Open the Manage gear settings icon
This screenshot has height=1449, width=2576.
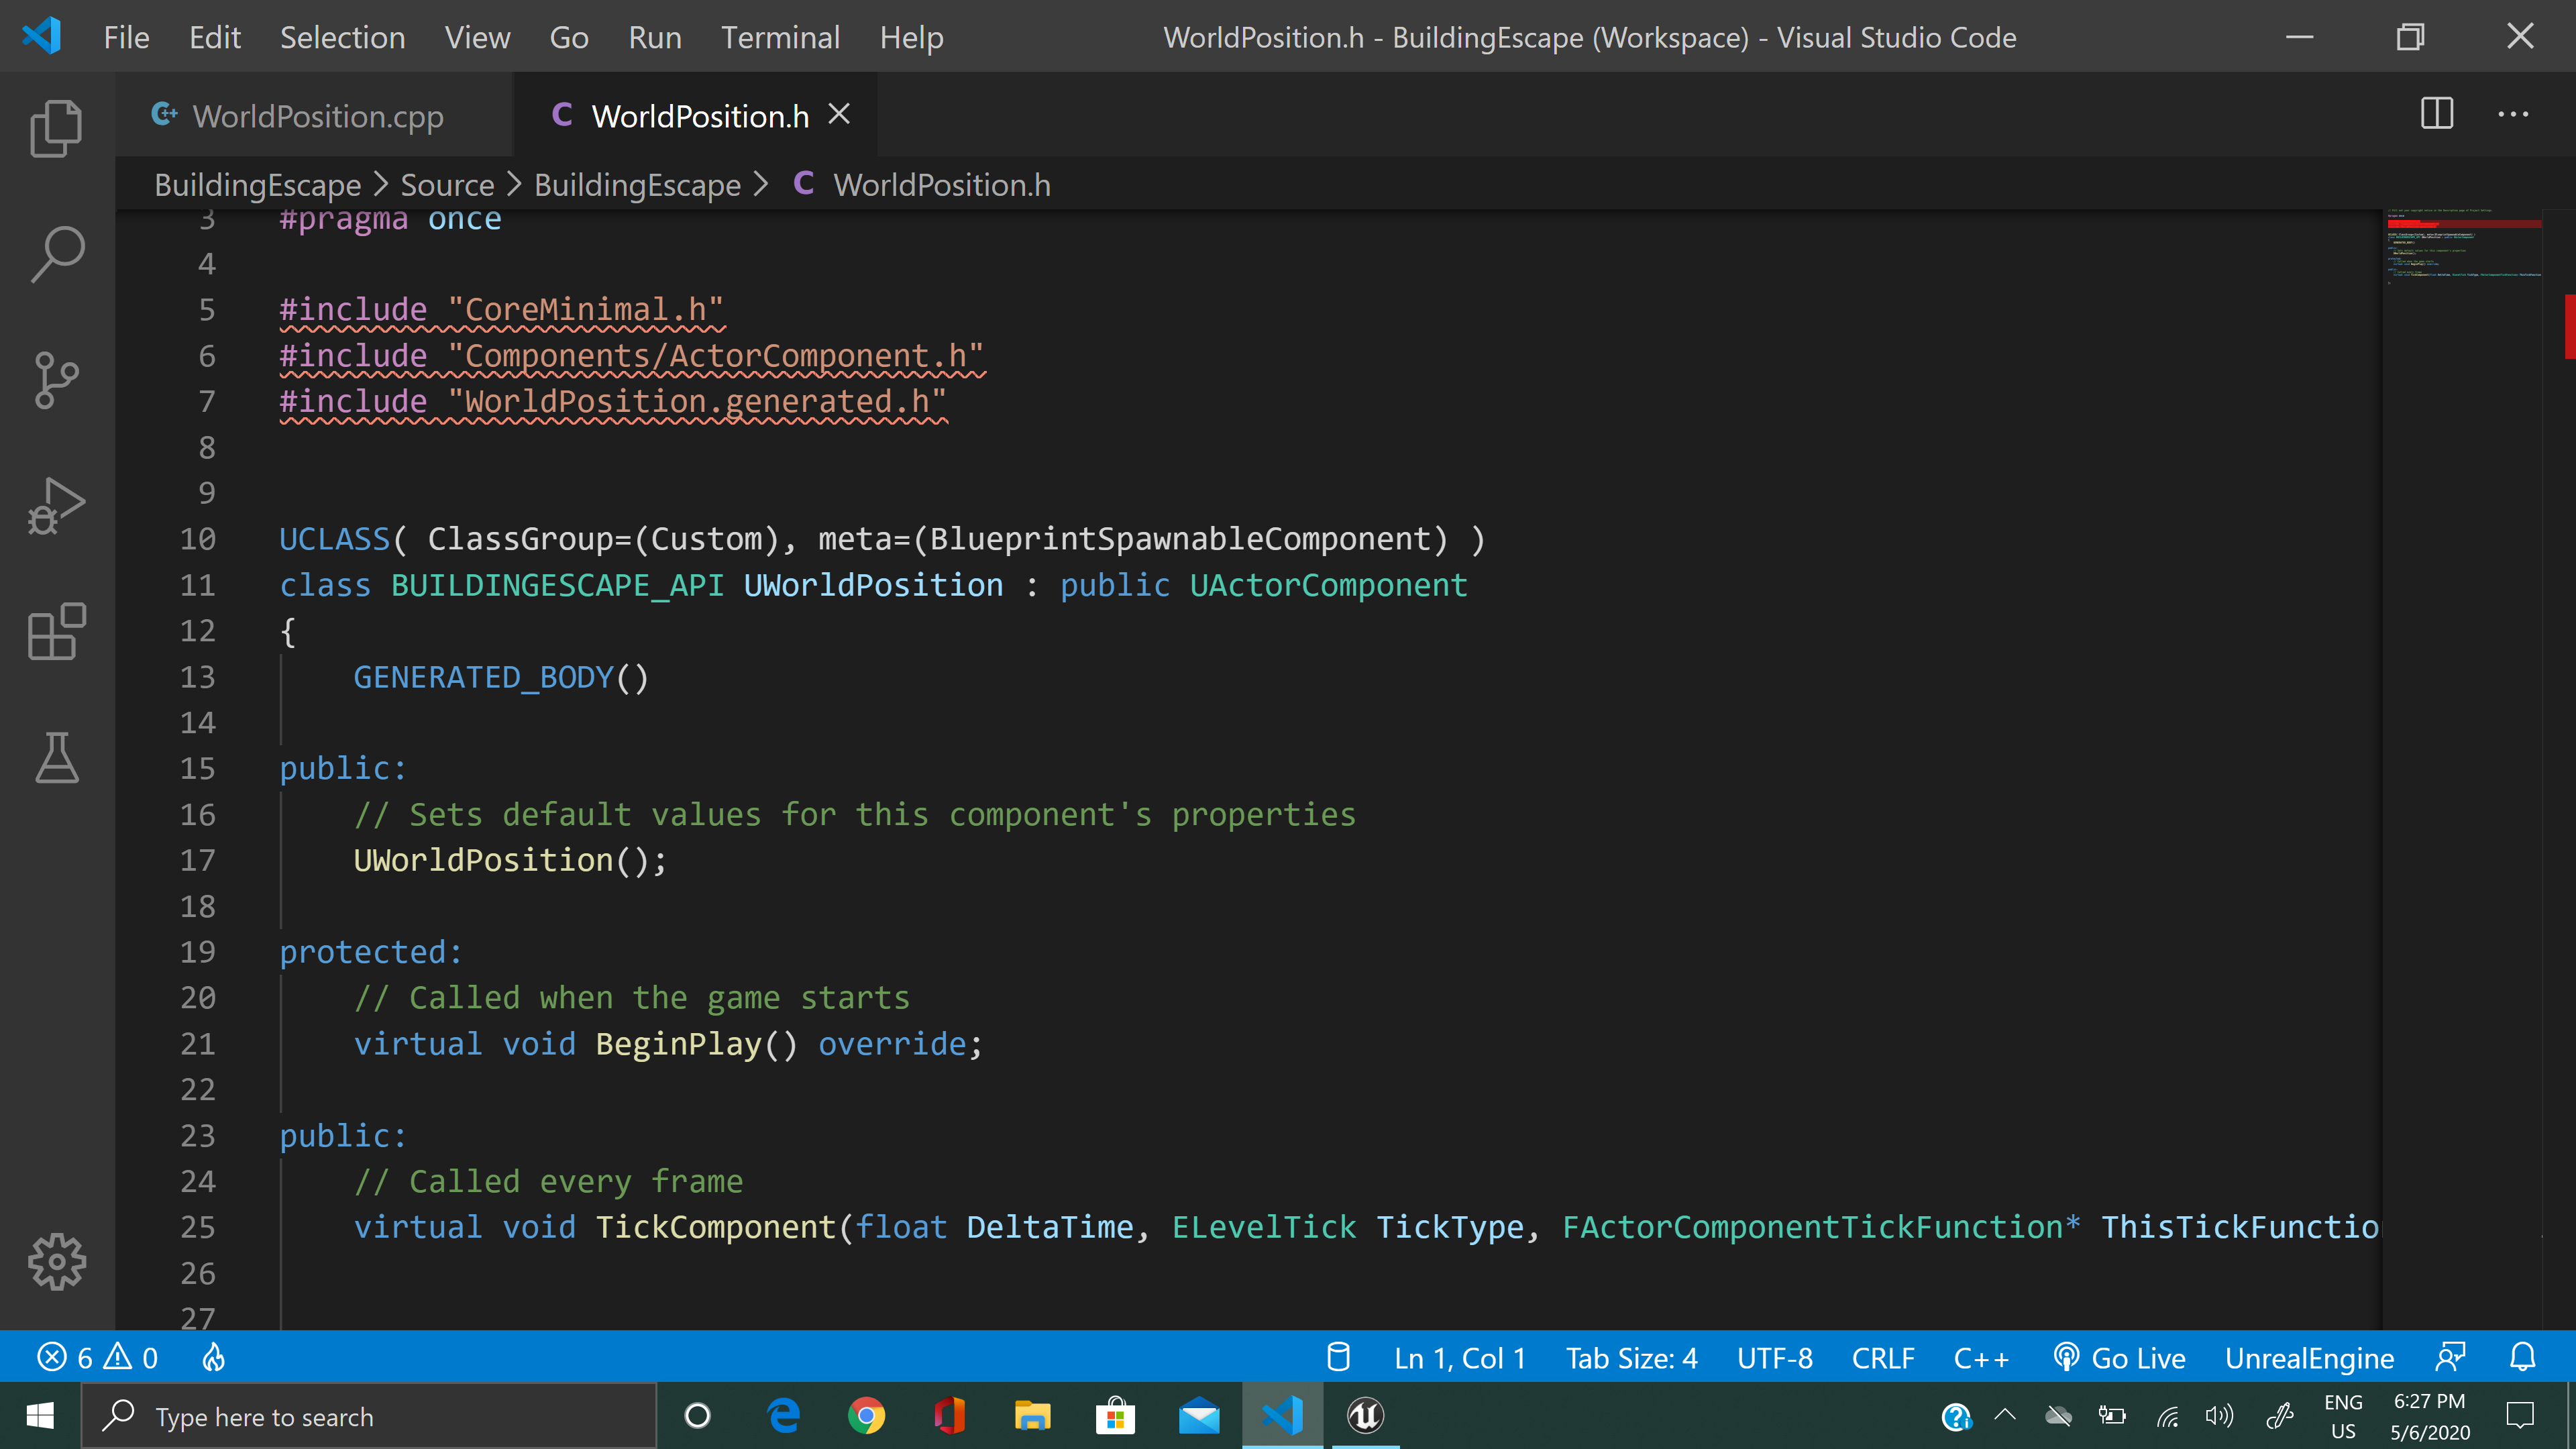(x=56, y=1261)
